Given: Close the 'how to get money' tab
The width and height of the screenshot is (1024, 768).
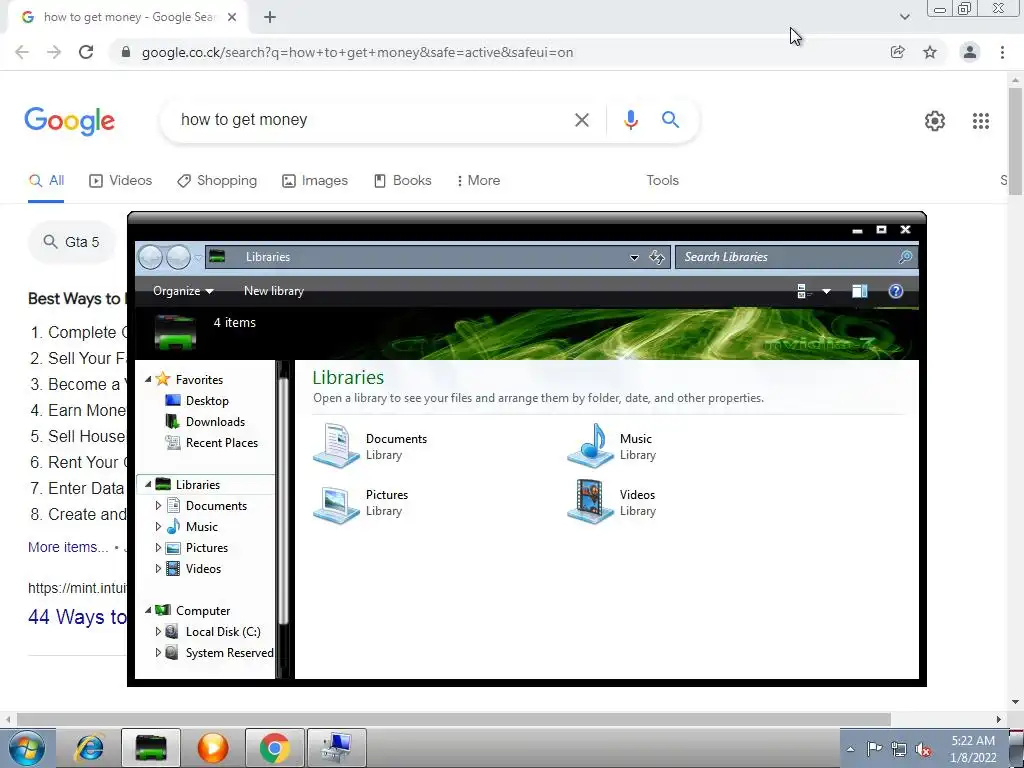Looking at the screenshot, I should [x=232, y=18].
